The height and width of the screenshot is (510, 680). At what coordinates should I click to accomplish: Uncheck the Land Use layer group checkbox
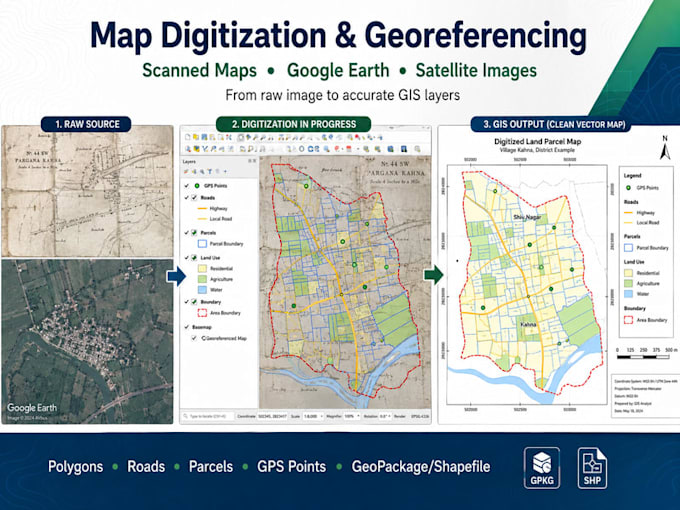(x=194, y=258)
